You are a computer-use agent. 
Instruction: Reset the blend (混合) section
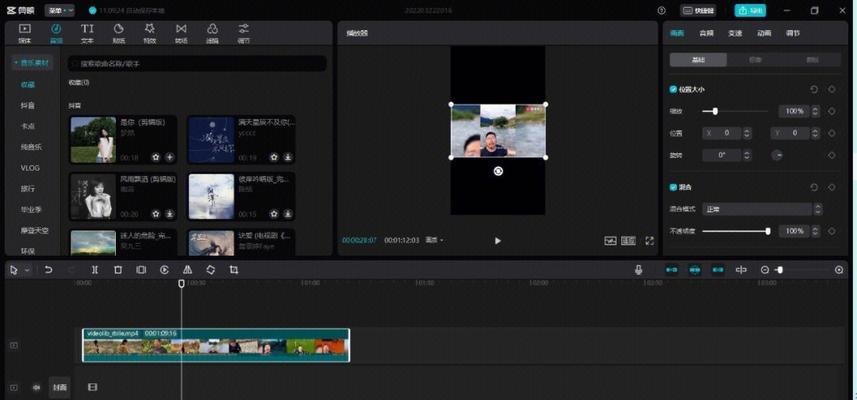[814, 187]
